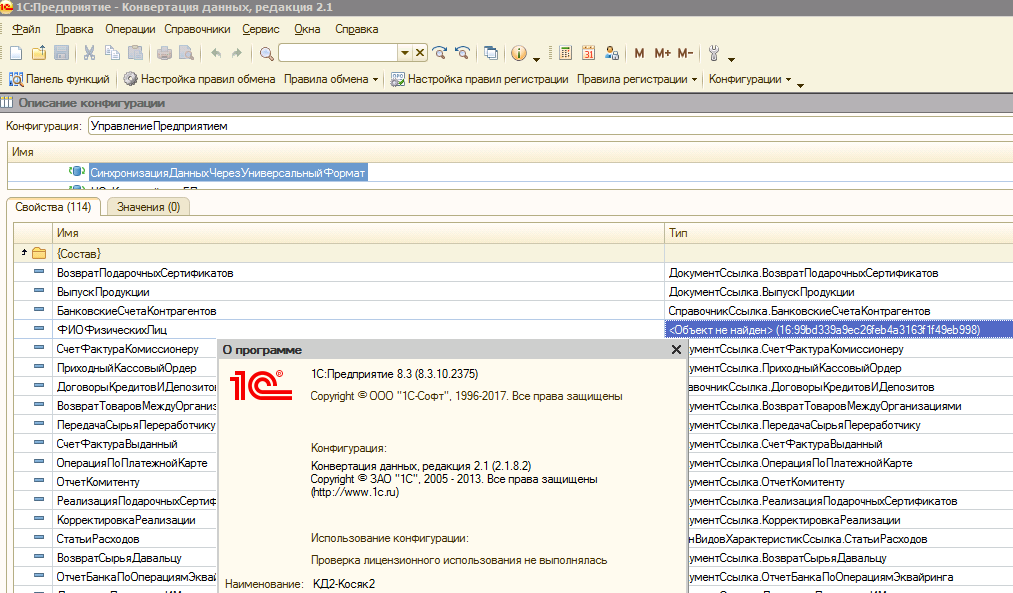Open the search field dropdown arrow
The width and height of the screenshot is (1013, 593).
(x=405, y=53)
